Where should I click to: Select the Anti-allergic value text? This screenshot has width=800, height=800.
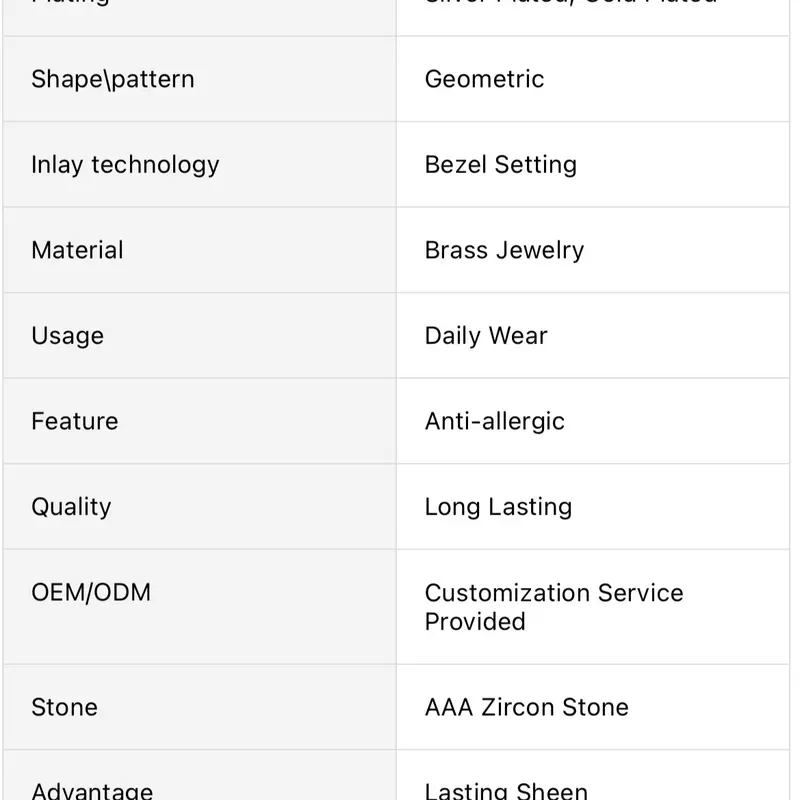pos(494,421)
